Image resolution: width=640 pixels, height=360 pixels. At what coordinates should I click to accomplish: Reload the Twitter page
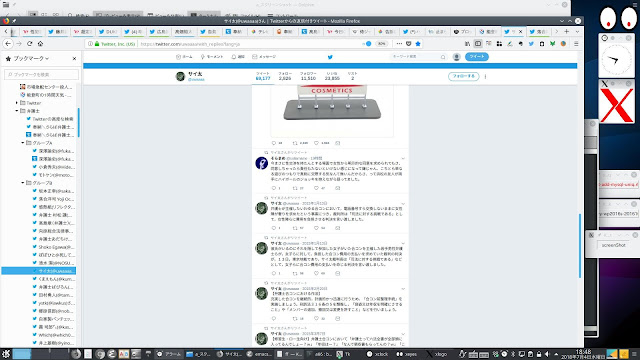tap(29, 44)
